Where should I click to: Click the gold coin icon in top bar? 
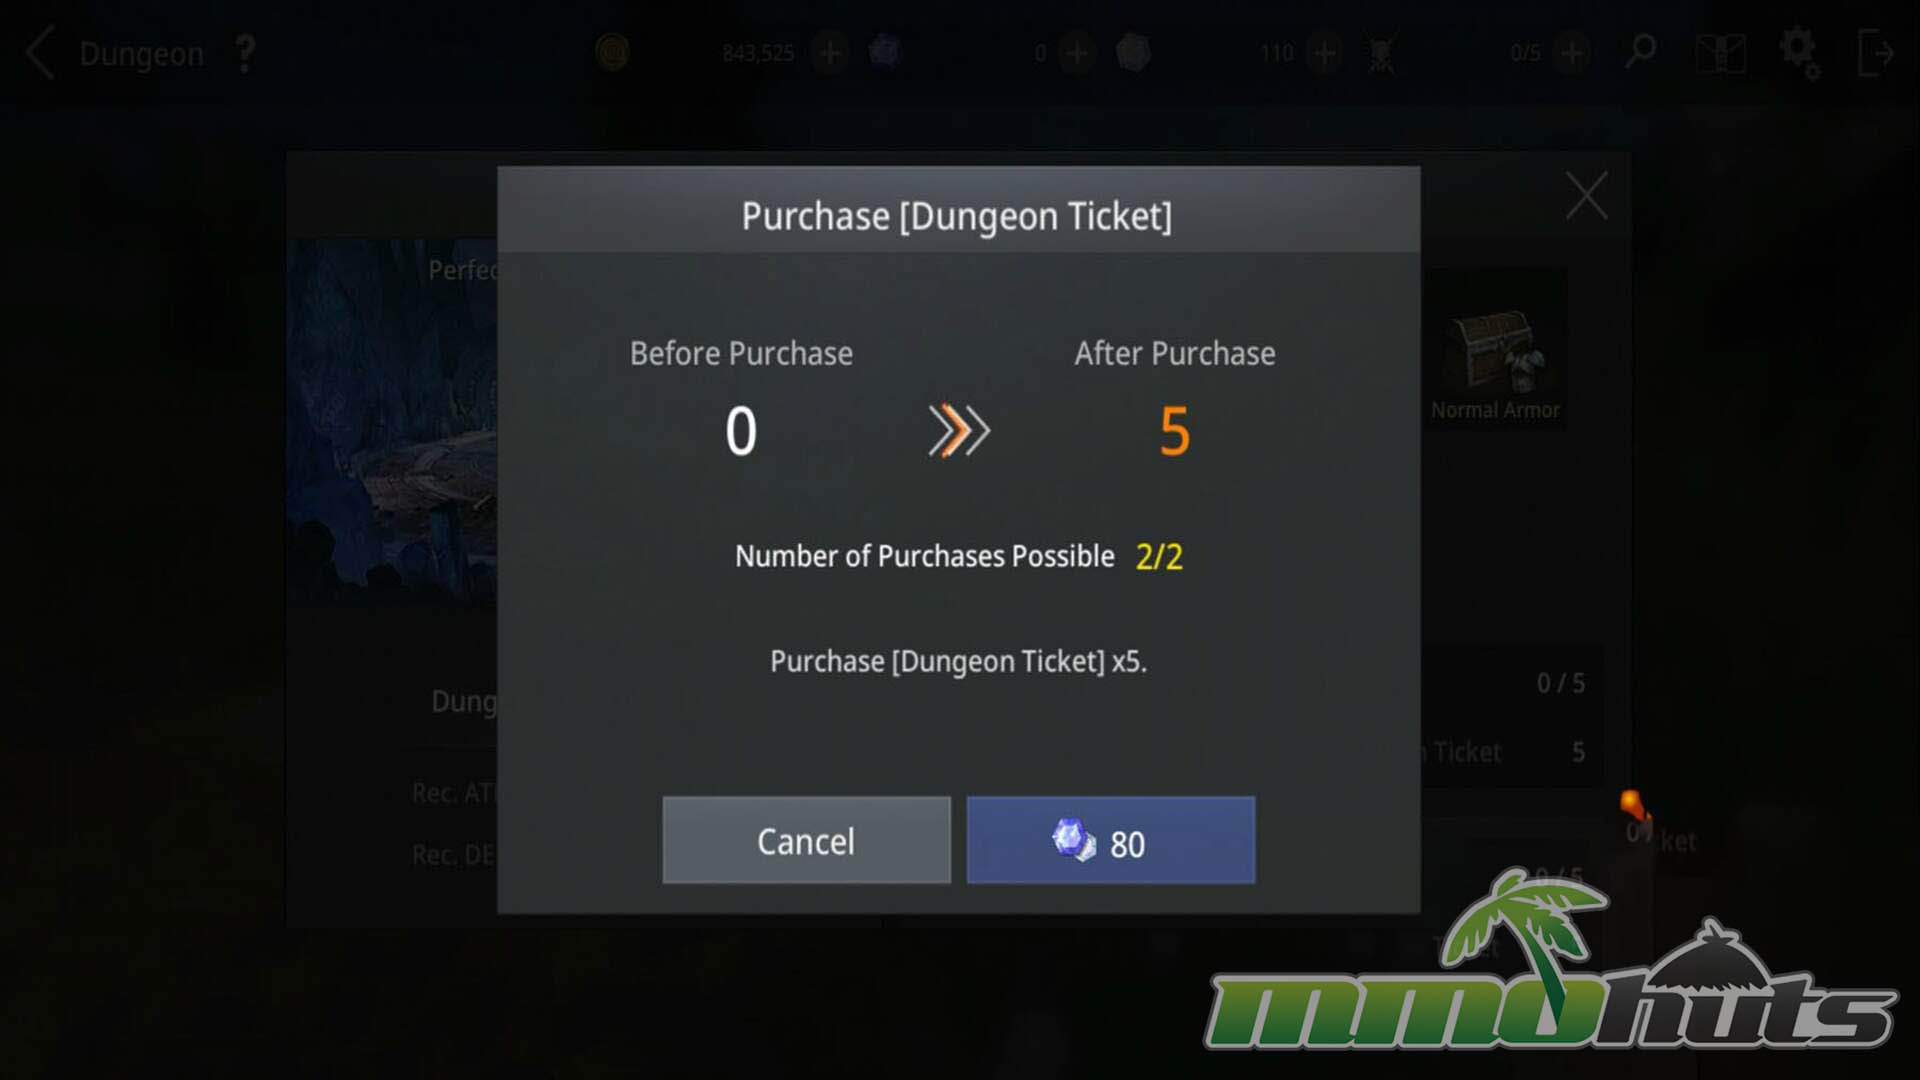pyautogui.click(x=611, y=52)
